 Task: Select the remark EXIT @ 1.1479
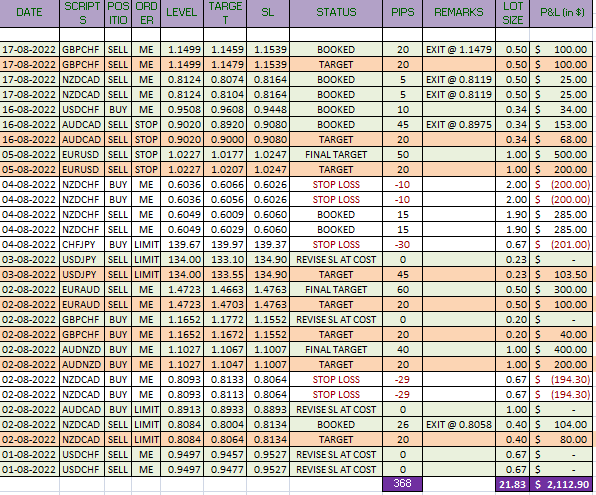(459, 50)
